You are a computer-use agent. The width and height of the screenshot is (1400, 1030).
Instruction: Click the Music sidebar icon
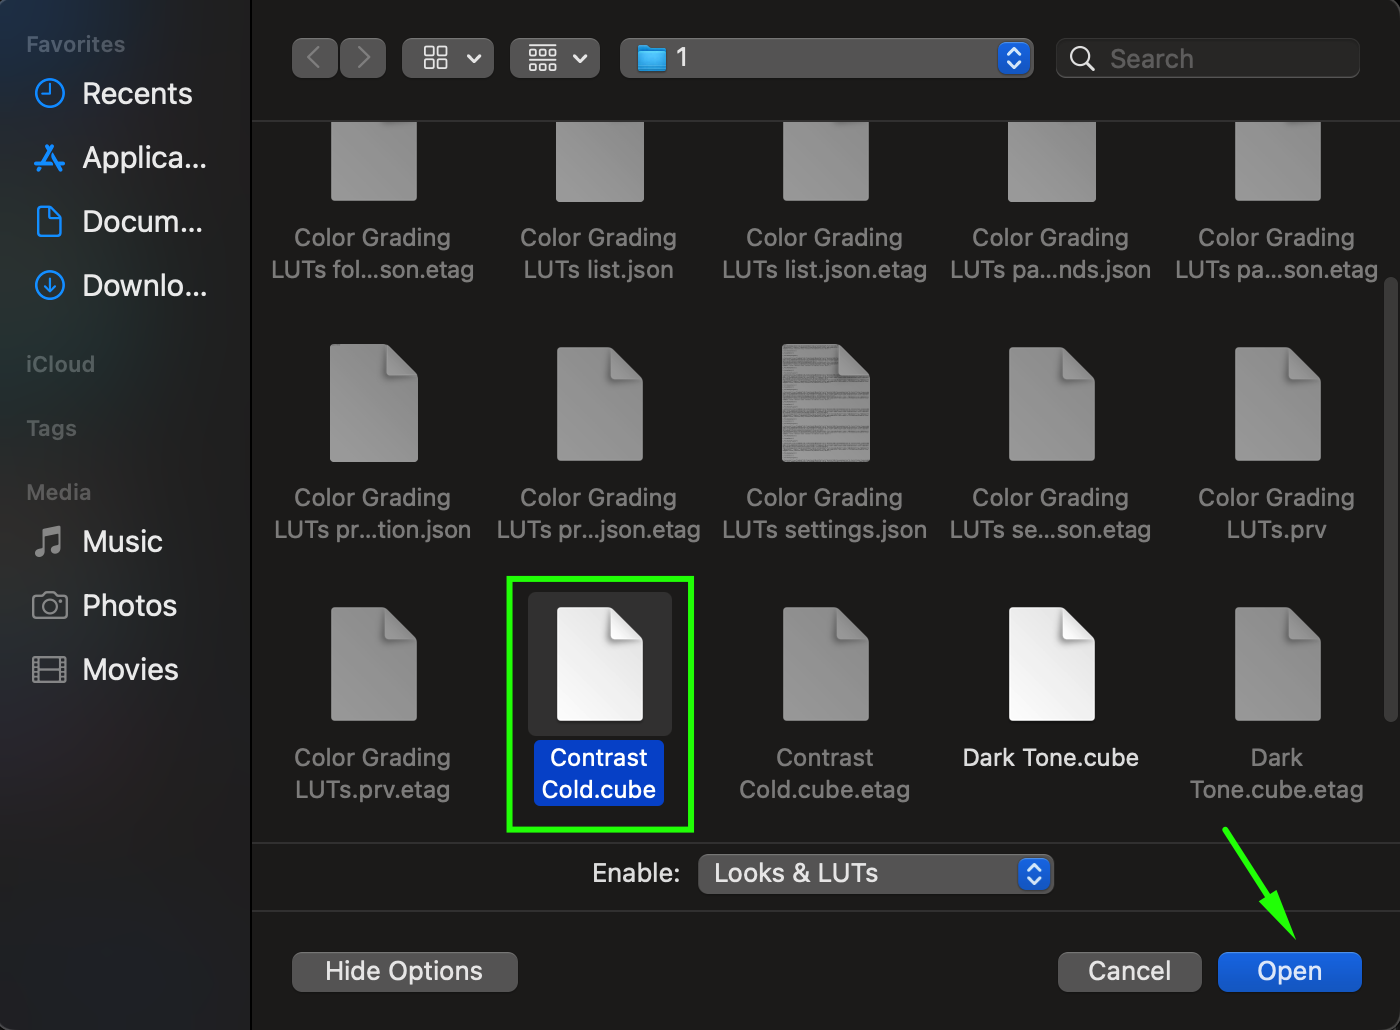pos(49,542)
